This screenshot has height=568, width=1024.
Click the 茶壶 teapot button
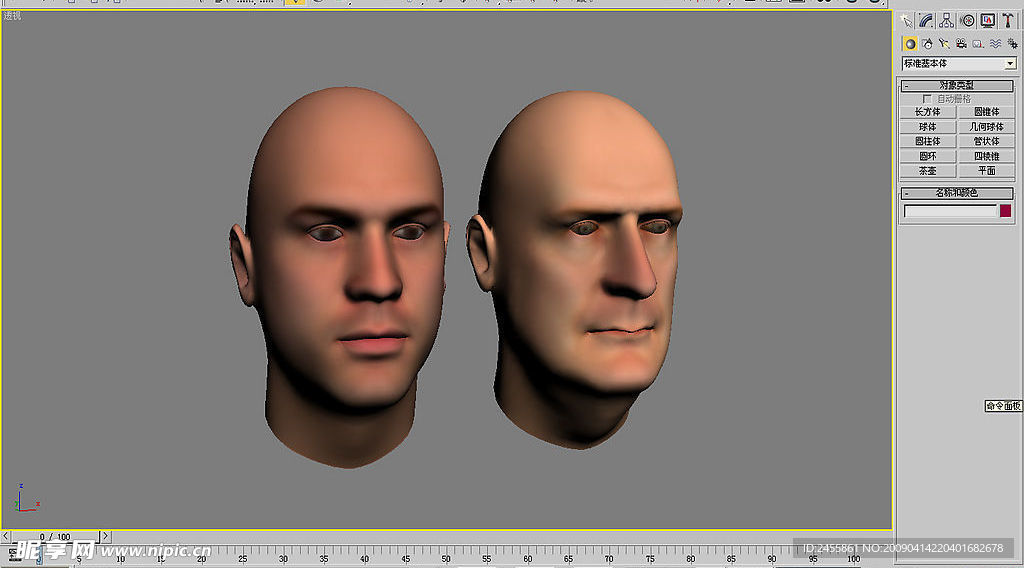point(928,171)
